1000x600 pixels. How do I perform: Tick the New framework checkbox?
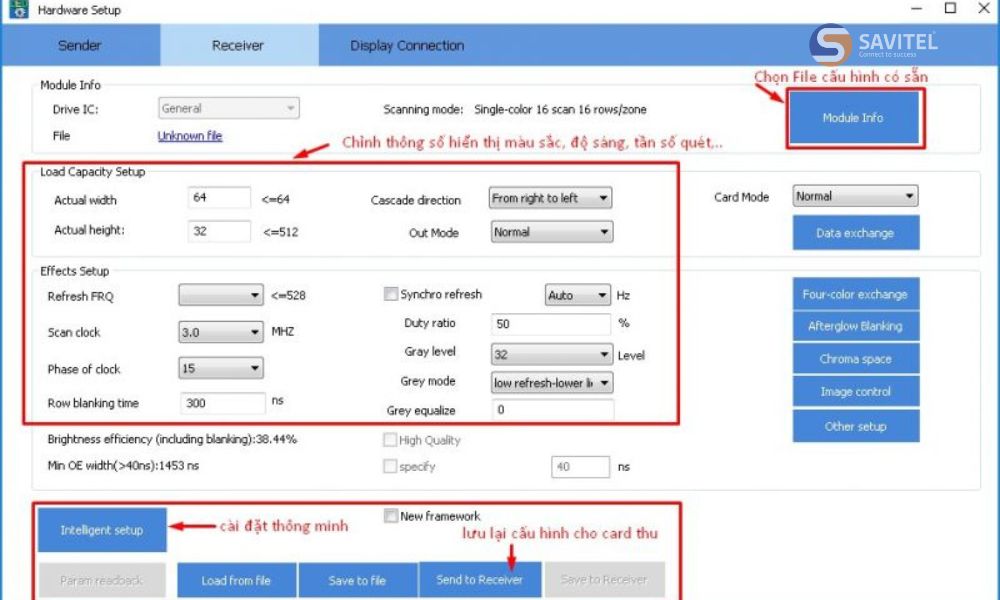391,516
